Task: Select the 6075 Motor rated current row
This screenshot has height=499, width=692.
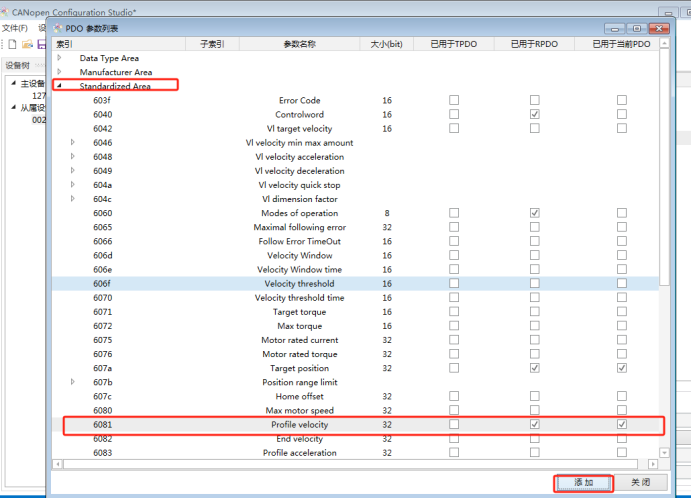Action: [x=356, y=340]
